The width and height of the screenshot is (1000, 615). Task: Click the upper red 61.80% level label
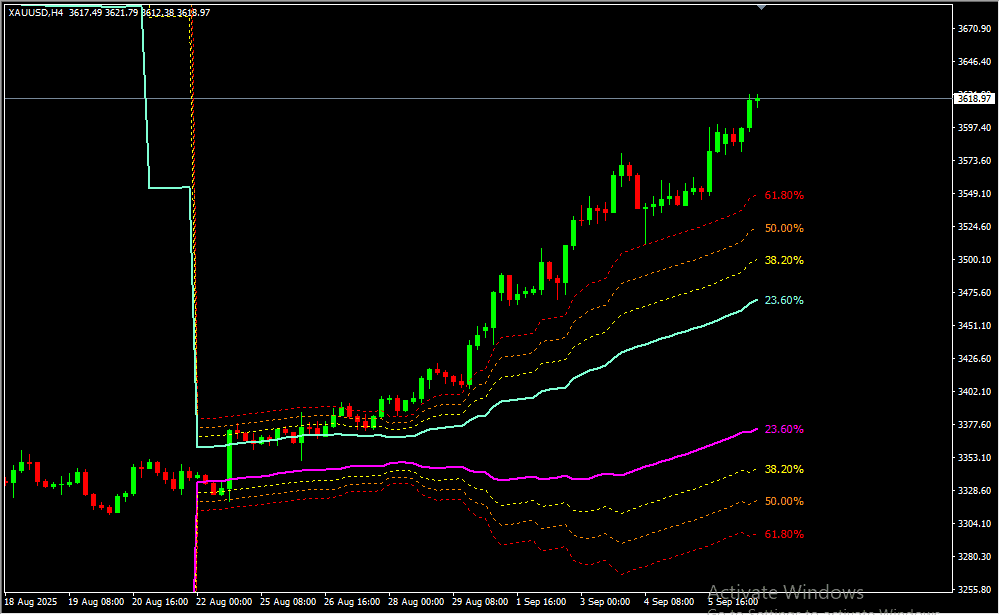tap(783, 196)
